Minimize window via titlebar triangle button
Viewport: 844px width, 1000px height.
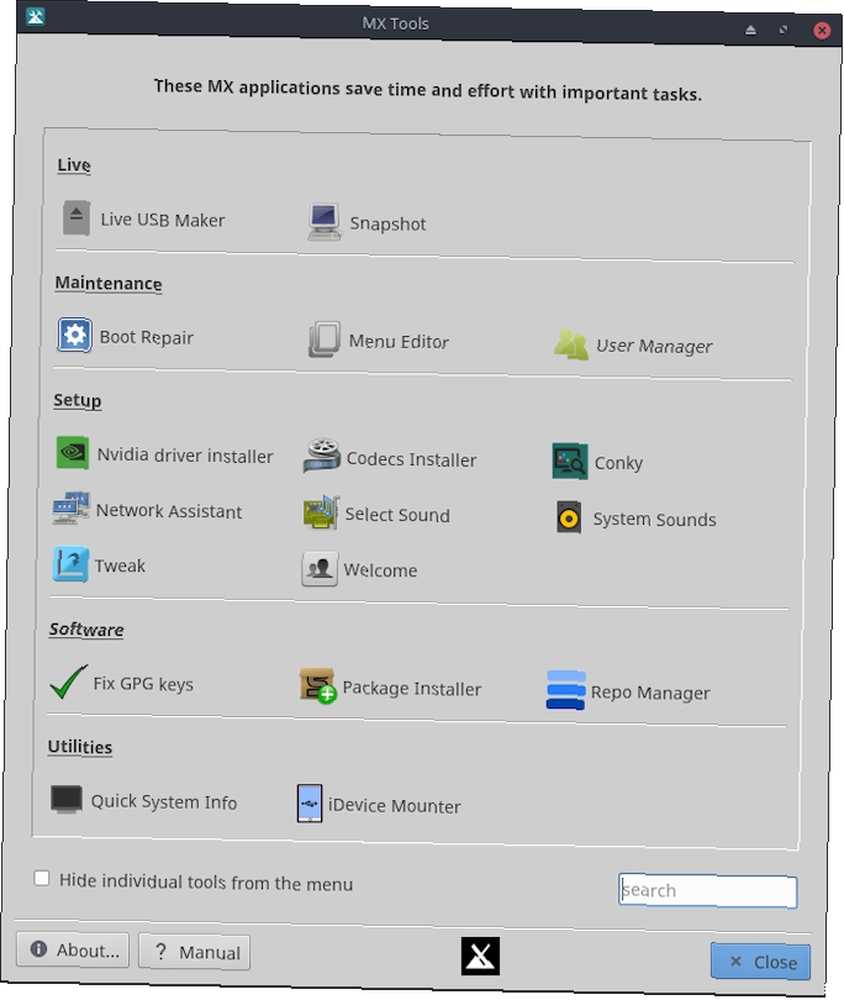point(751,29)
